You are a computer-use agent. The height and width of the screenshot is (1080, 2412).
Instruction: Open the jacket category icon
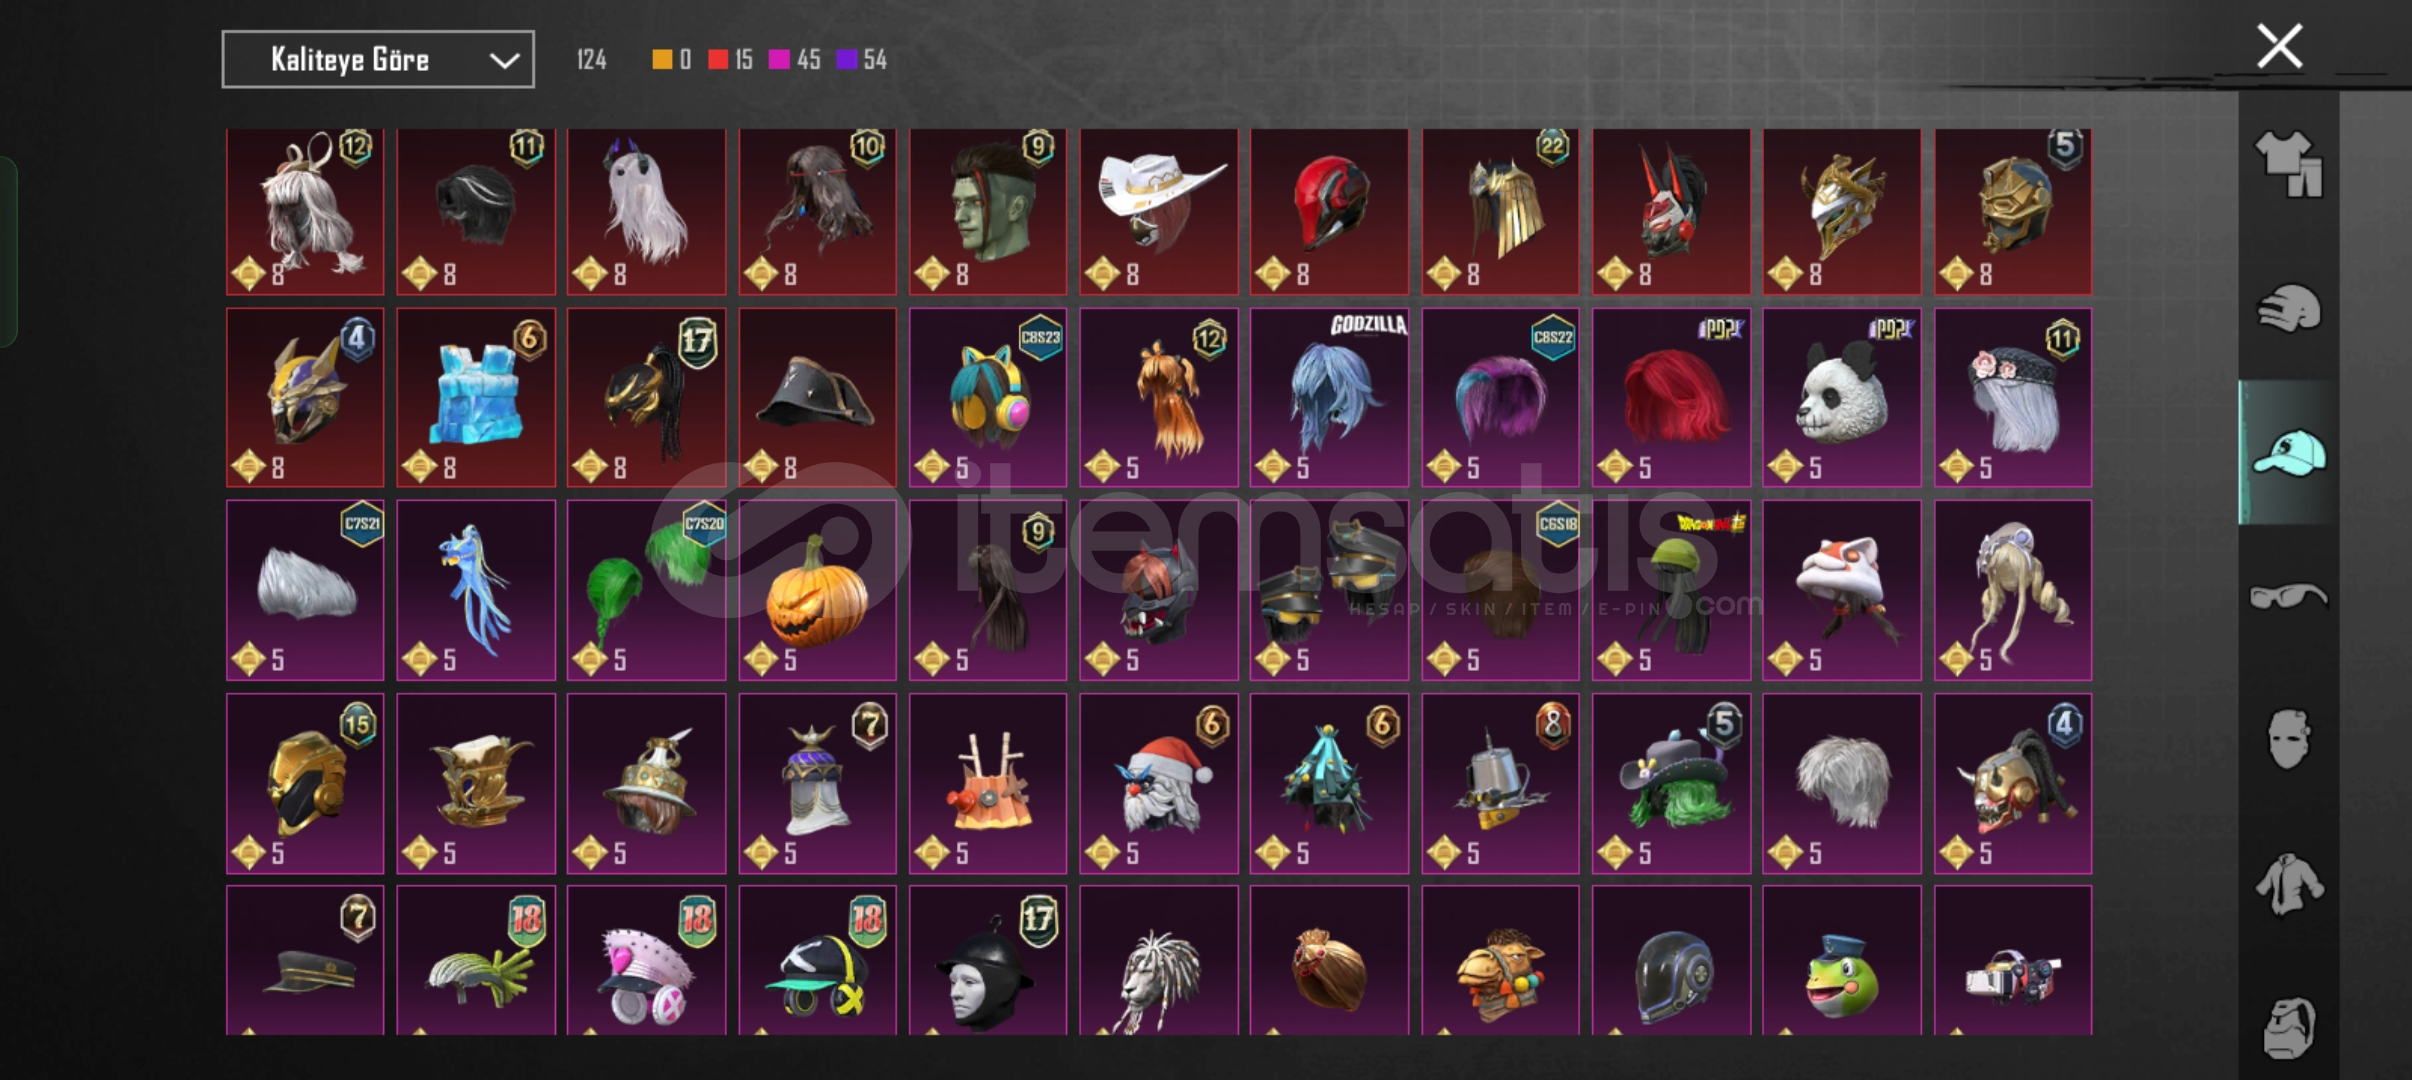[x=2288, y=885]
